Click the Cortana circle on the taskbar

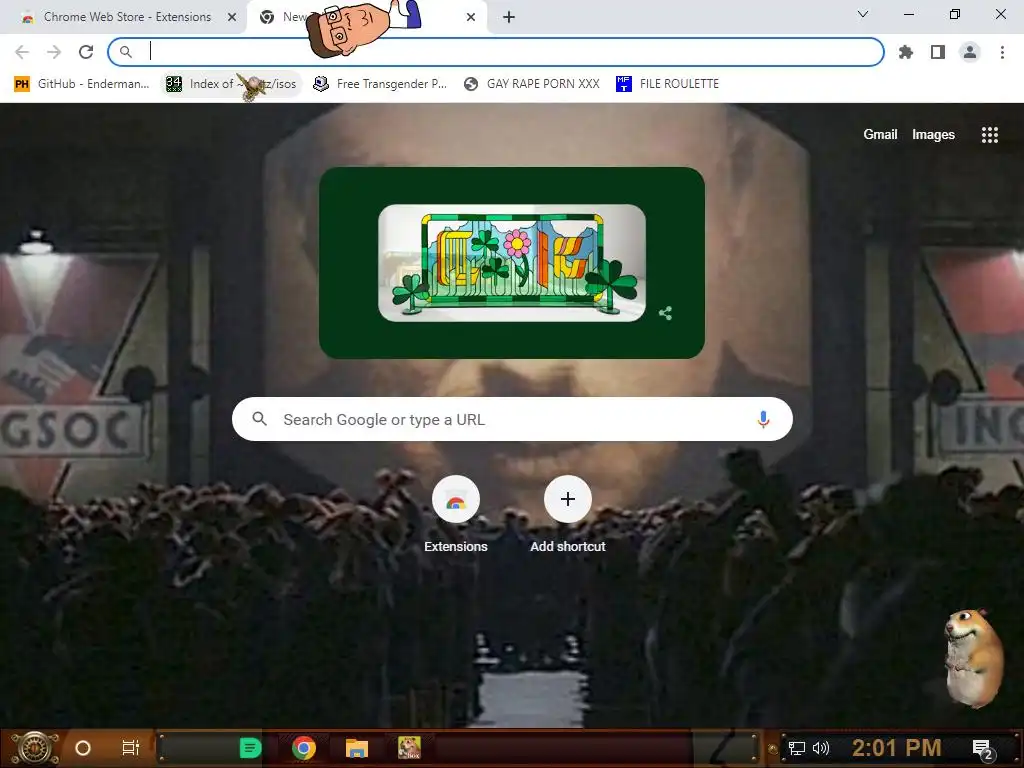tap(83, 748)
